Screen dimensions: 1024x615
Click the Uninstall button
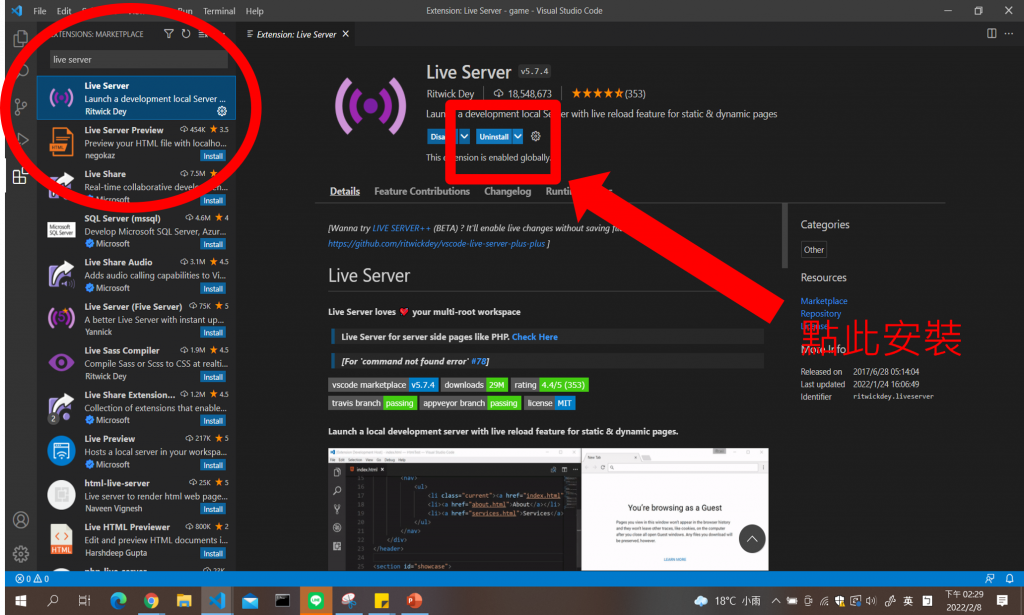coord(494,136)
